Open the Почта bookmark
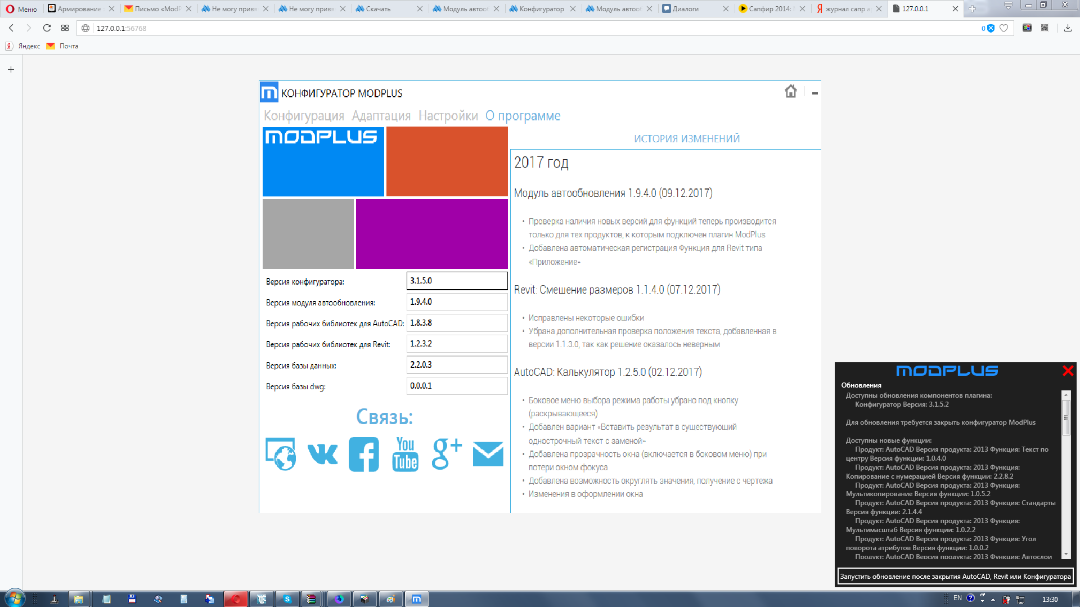Screen dimensions: 1080x607 [62, 46]
